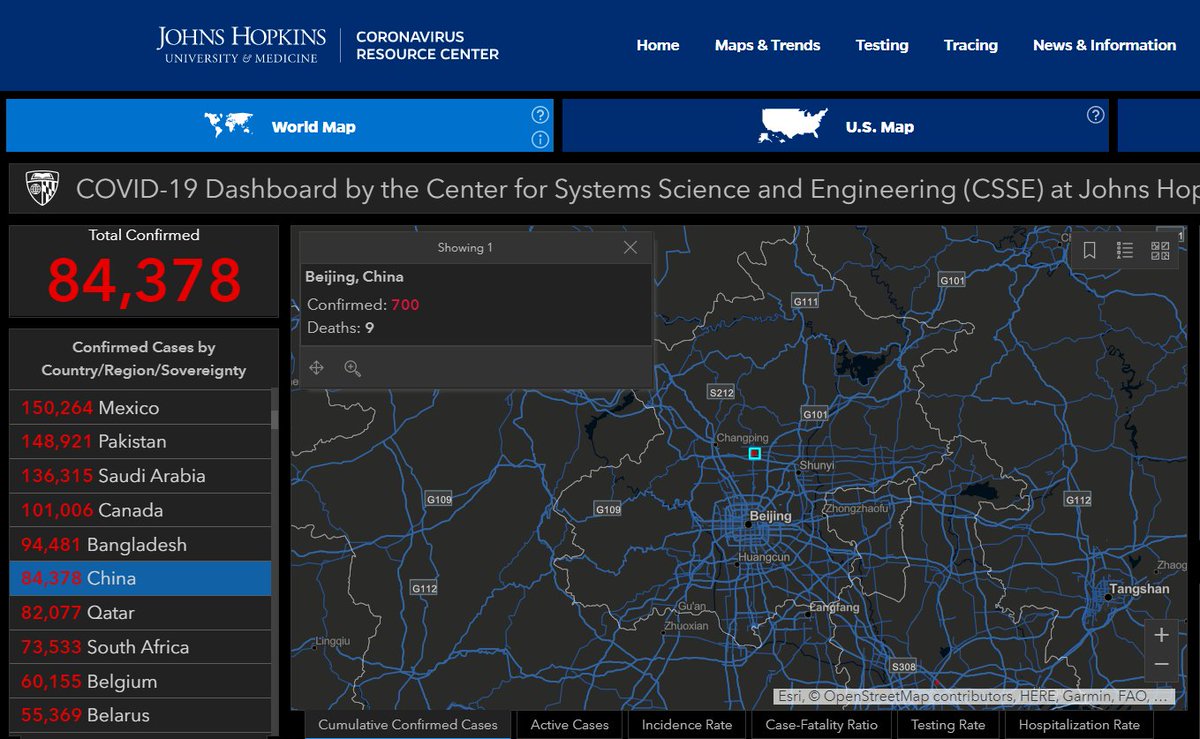Select the Testing Rate tab
Image resolution: width=1200 pixels, height=739 pixels.
click(948, 725)
